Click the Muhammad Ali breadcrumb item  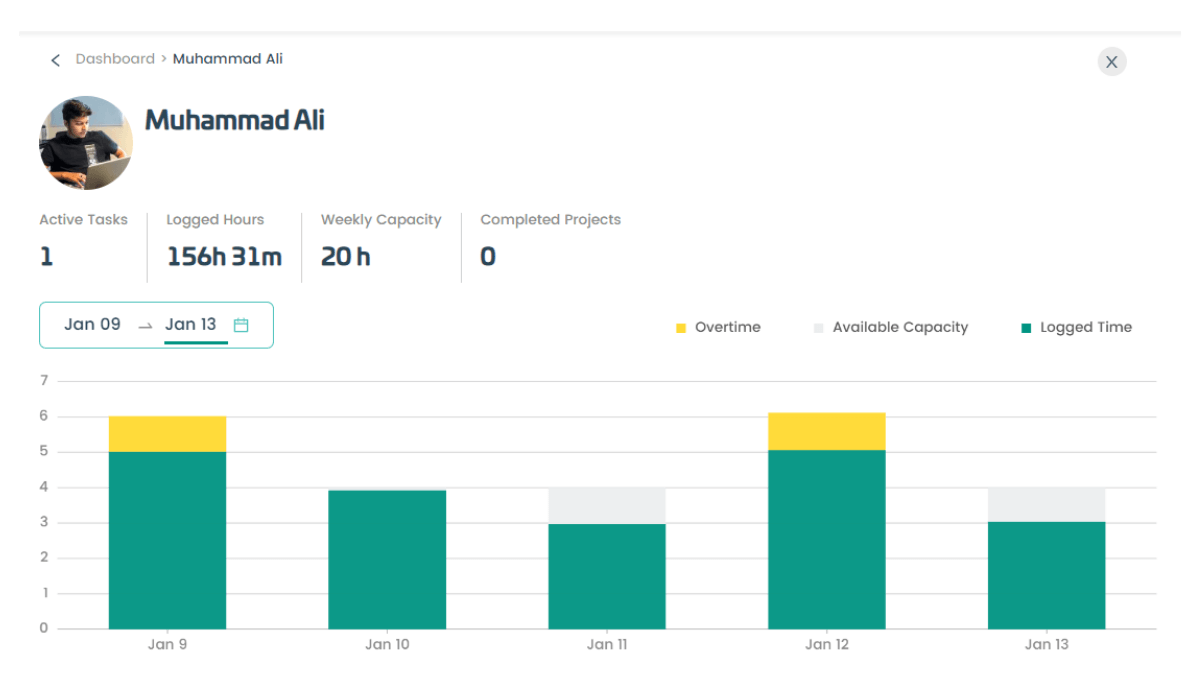pos(228,59)
